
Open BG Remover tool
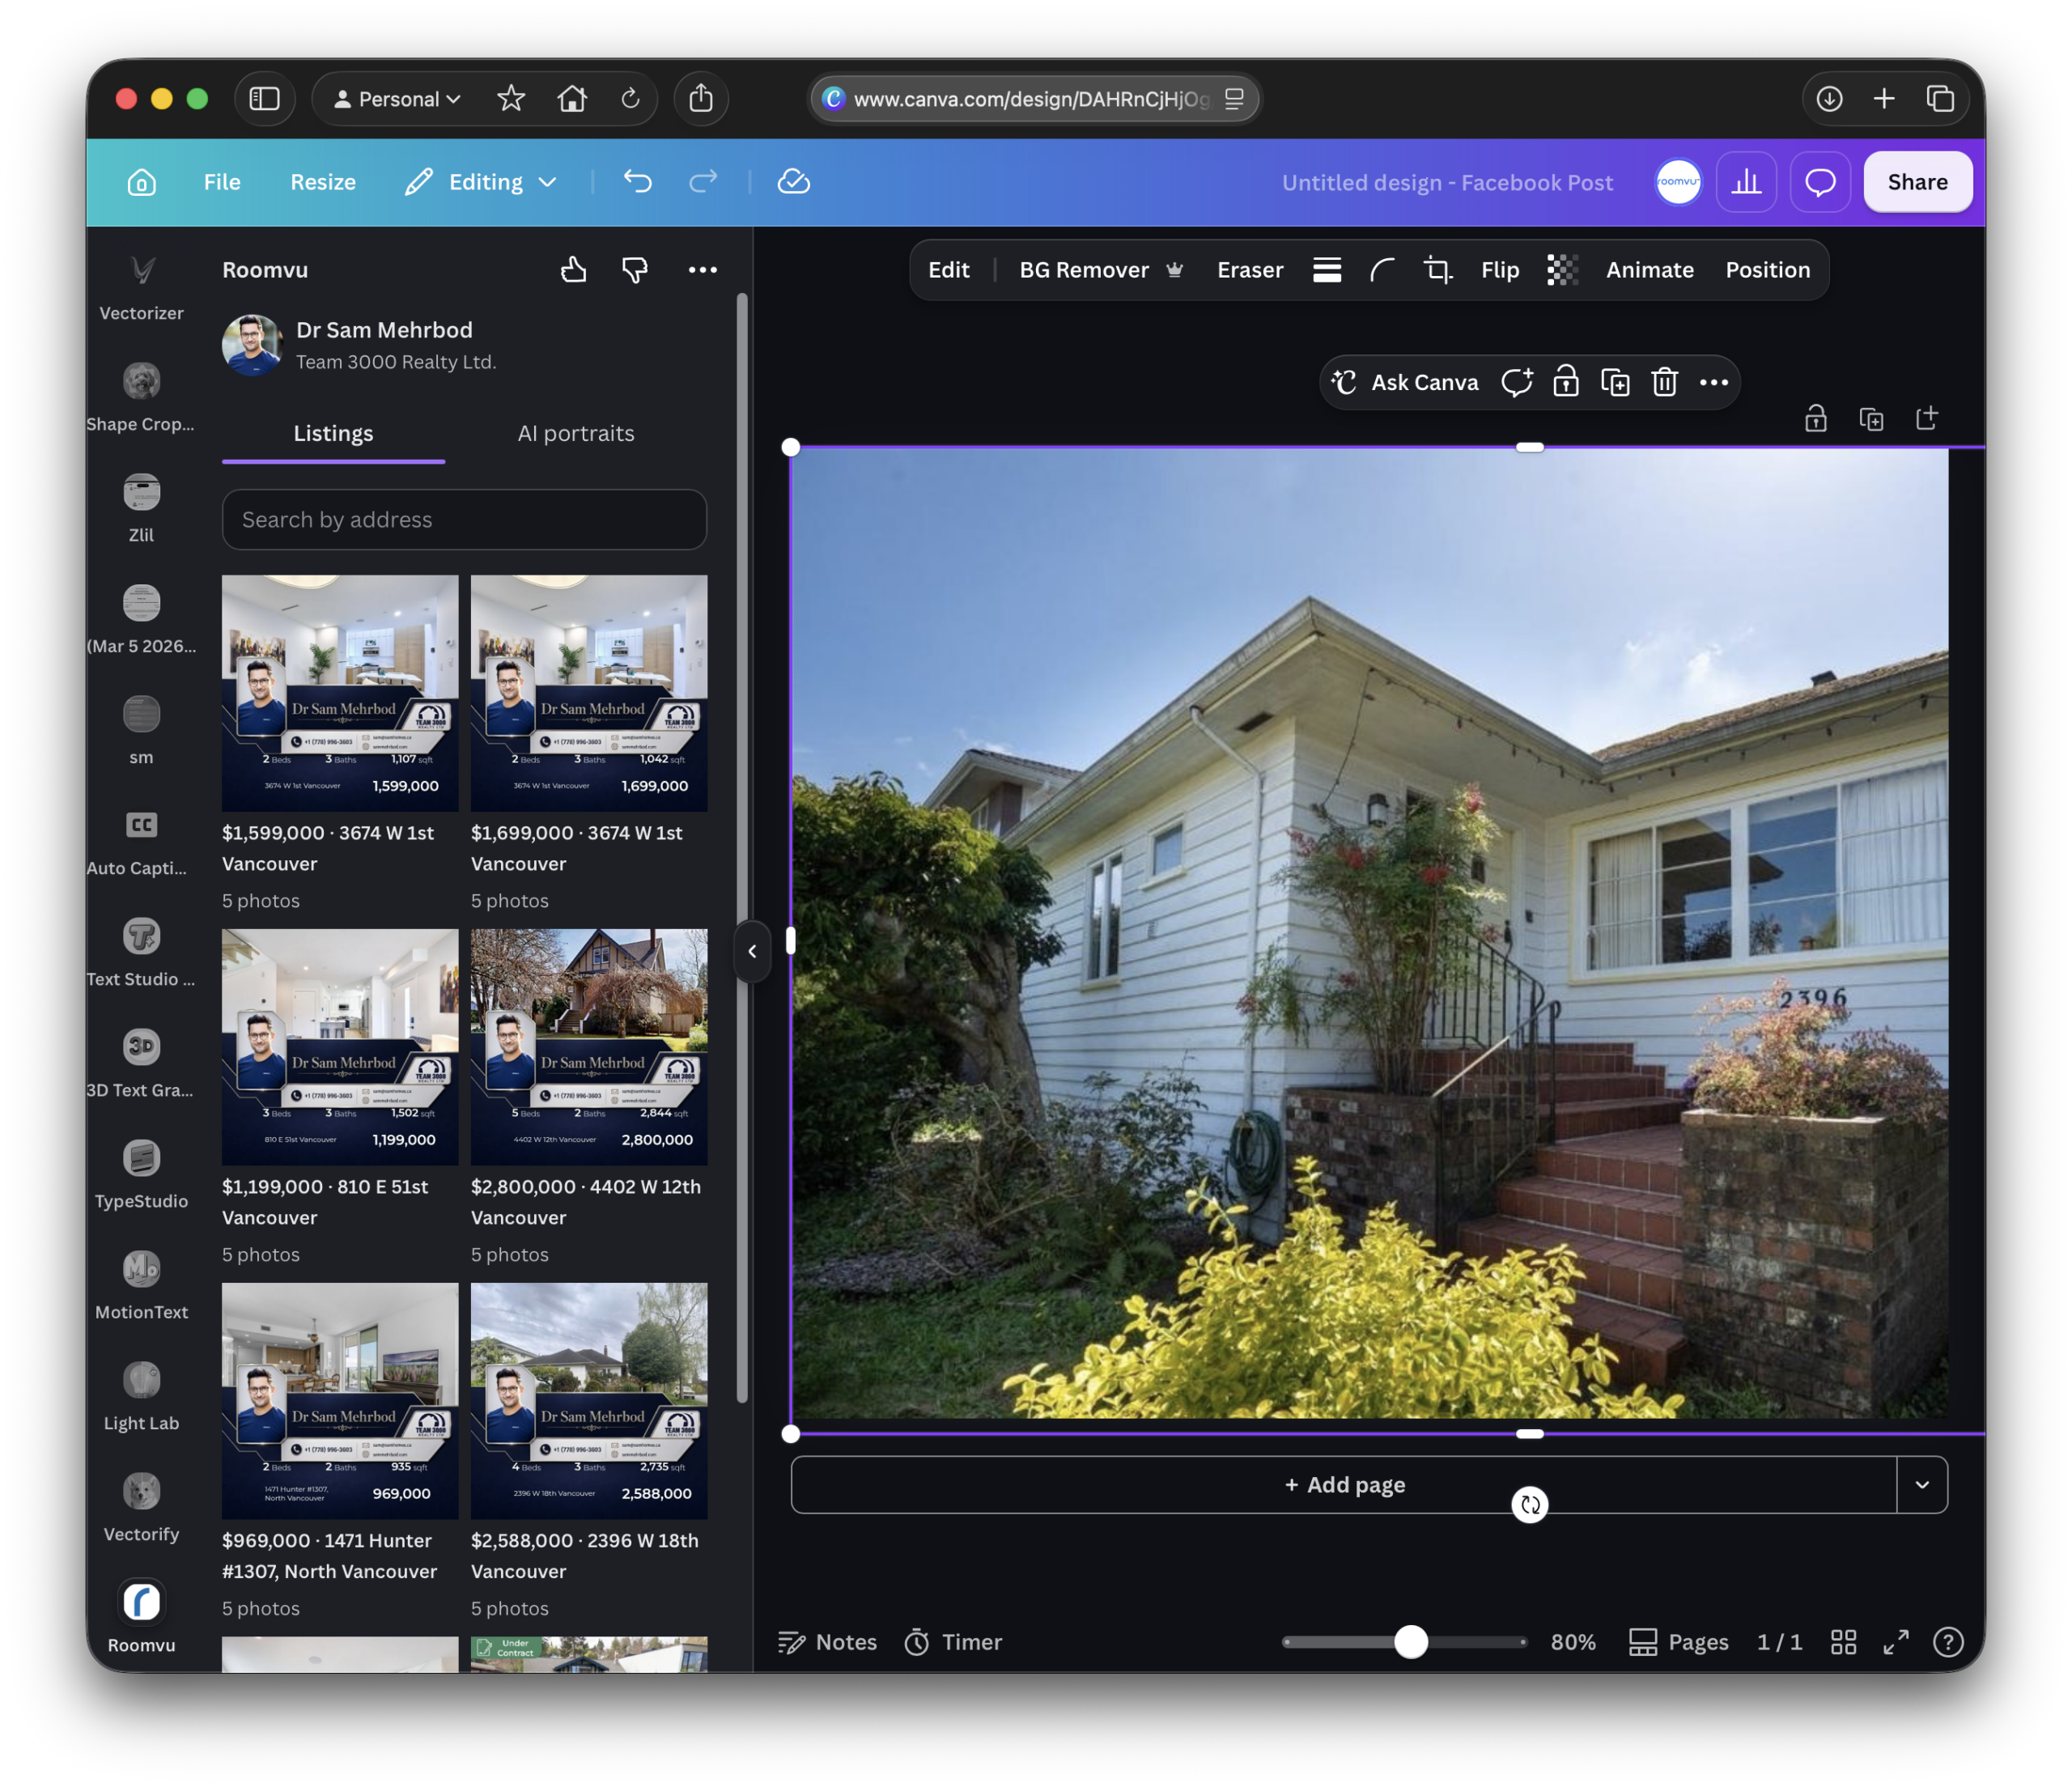[x=1101, y=270]
